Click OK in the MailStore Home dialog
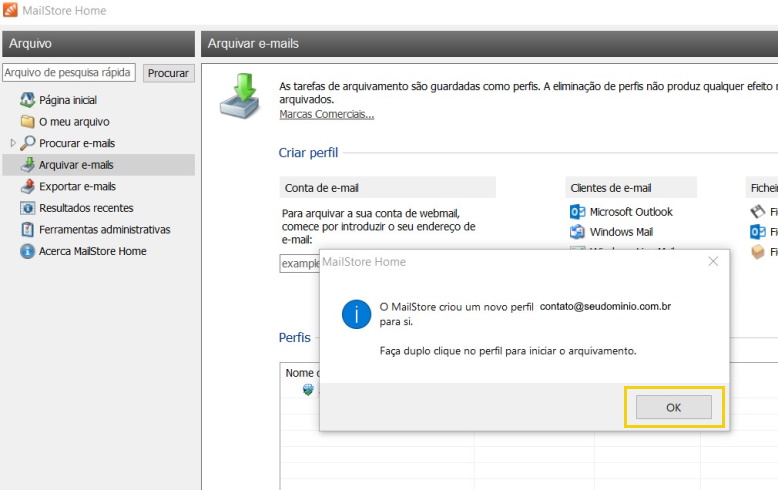 point(673,407)
